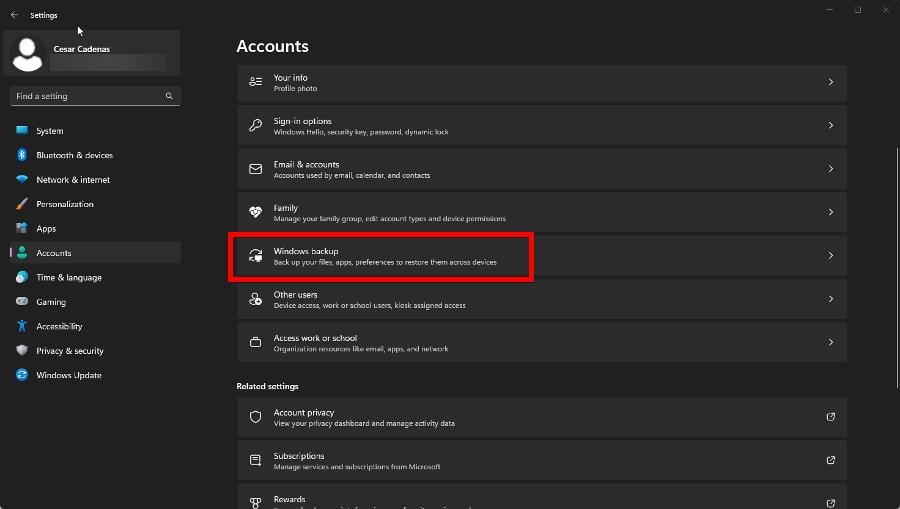Click the search magnifier icon
Viewport: 900px width, 509px height.
coord(169,96)
